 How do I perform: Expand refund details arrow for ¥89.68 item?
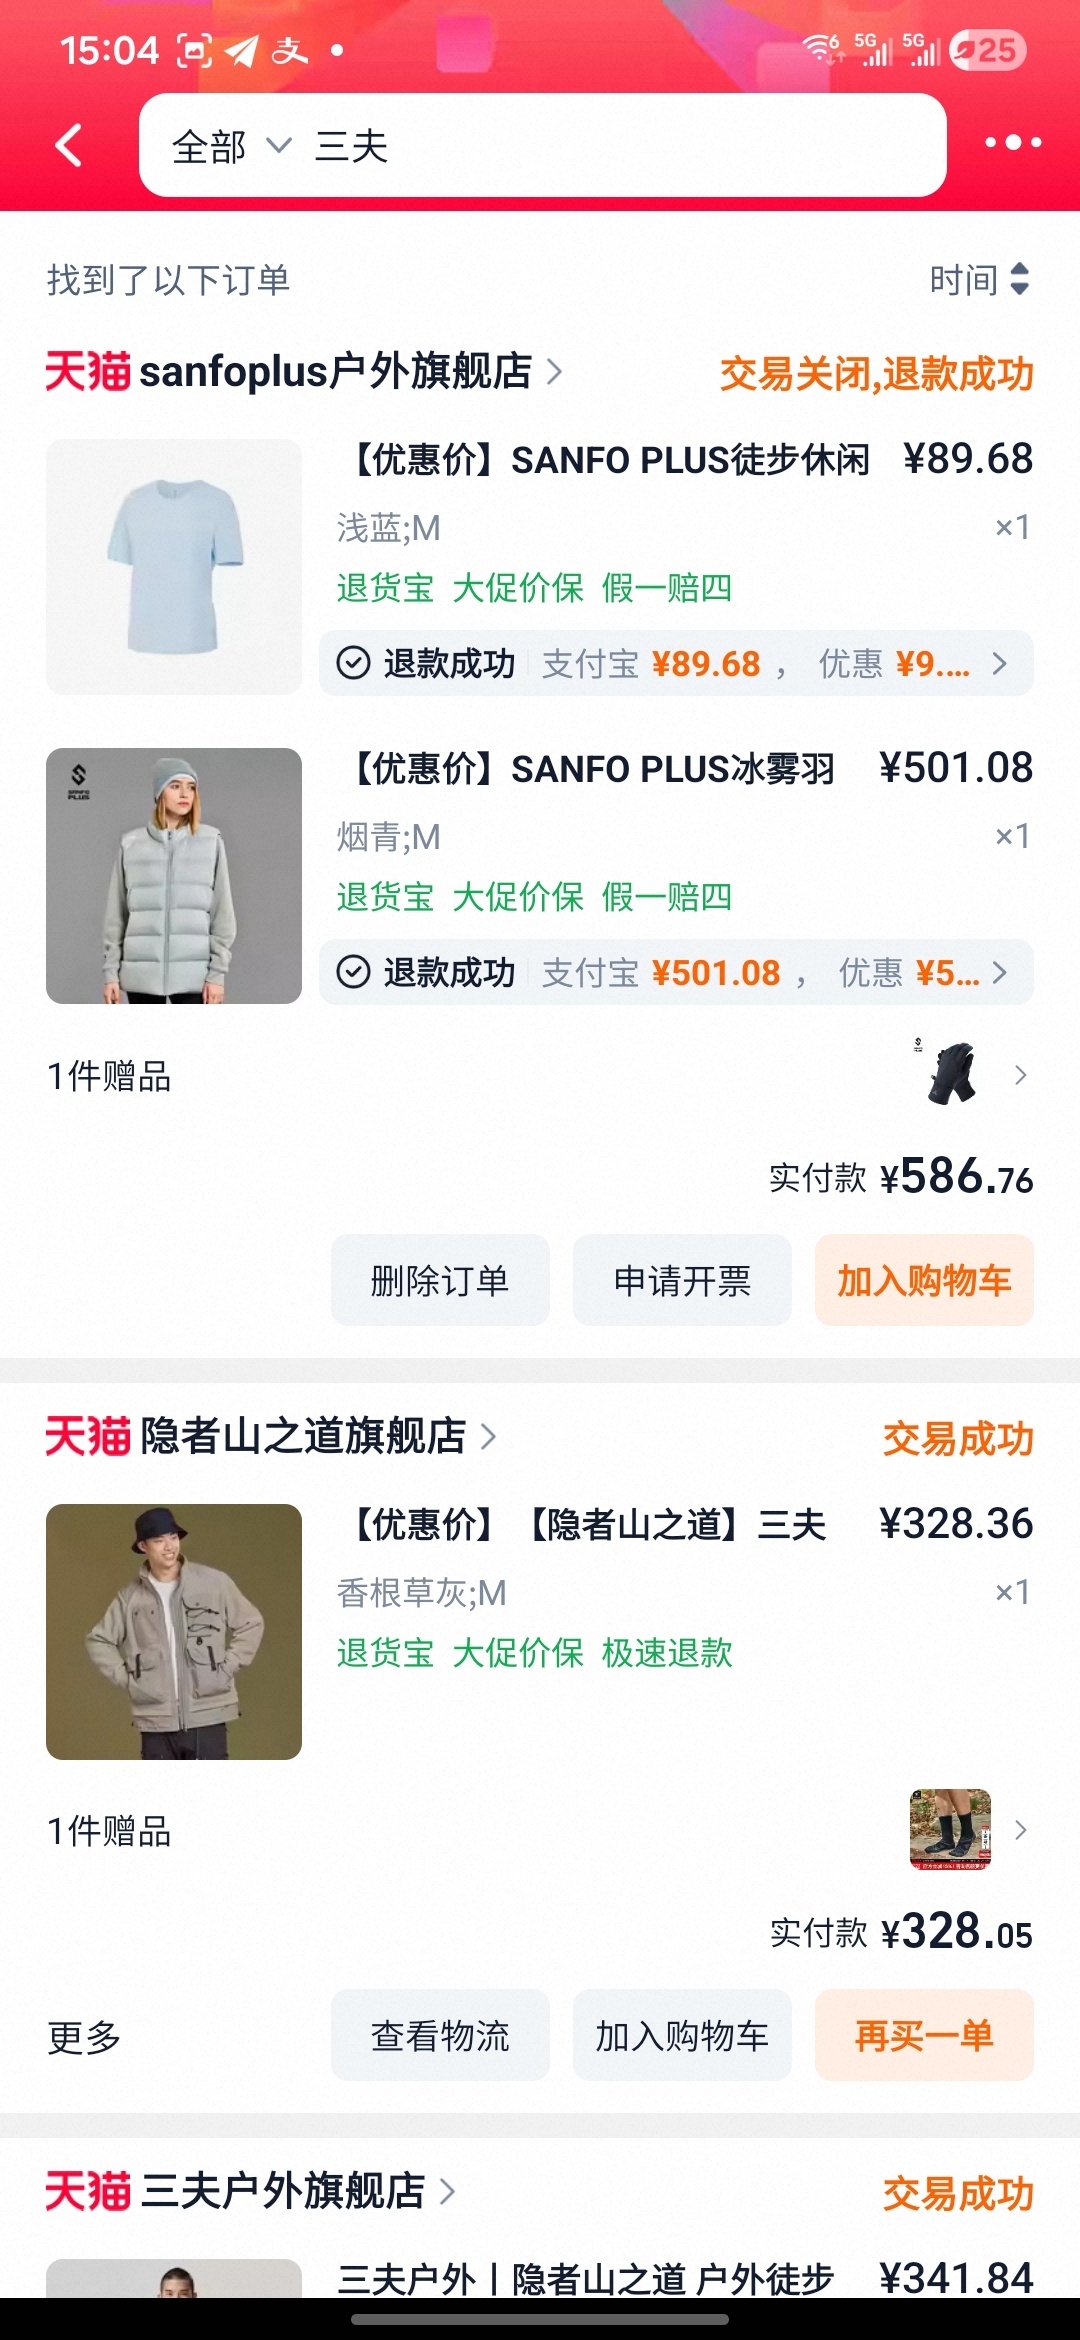[999, 663]
